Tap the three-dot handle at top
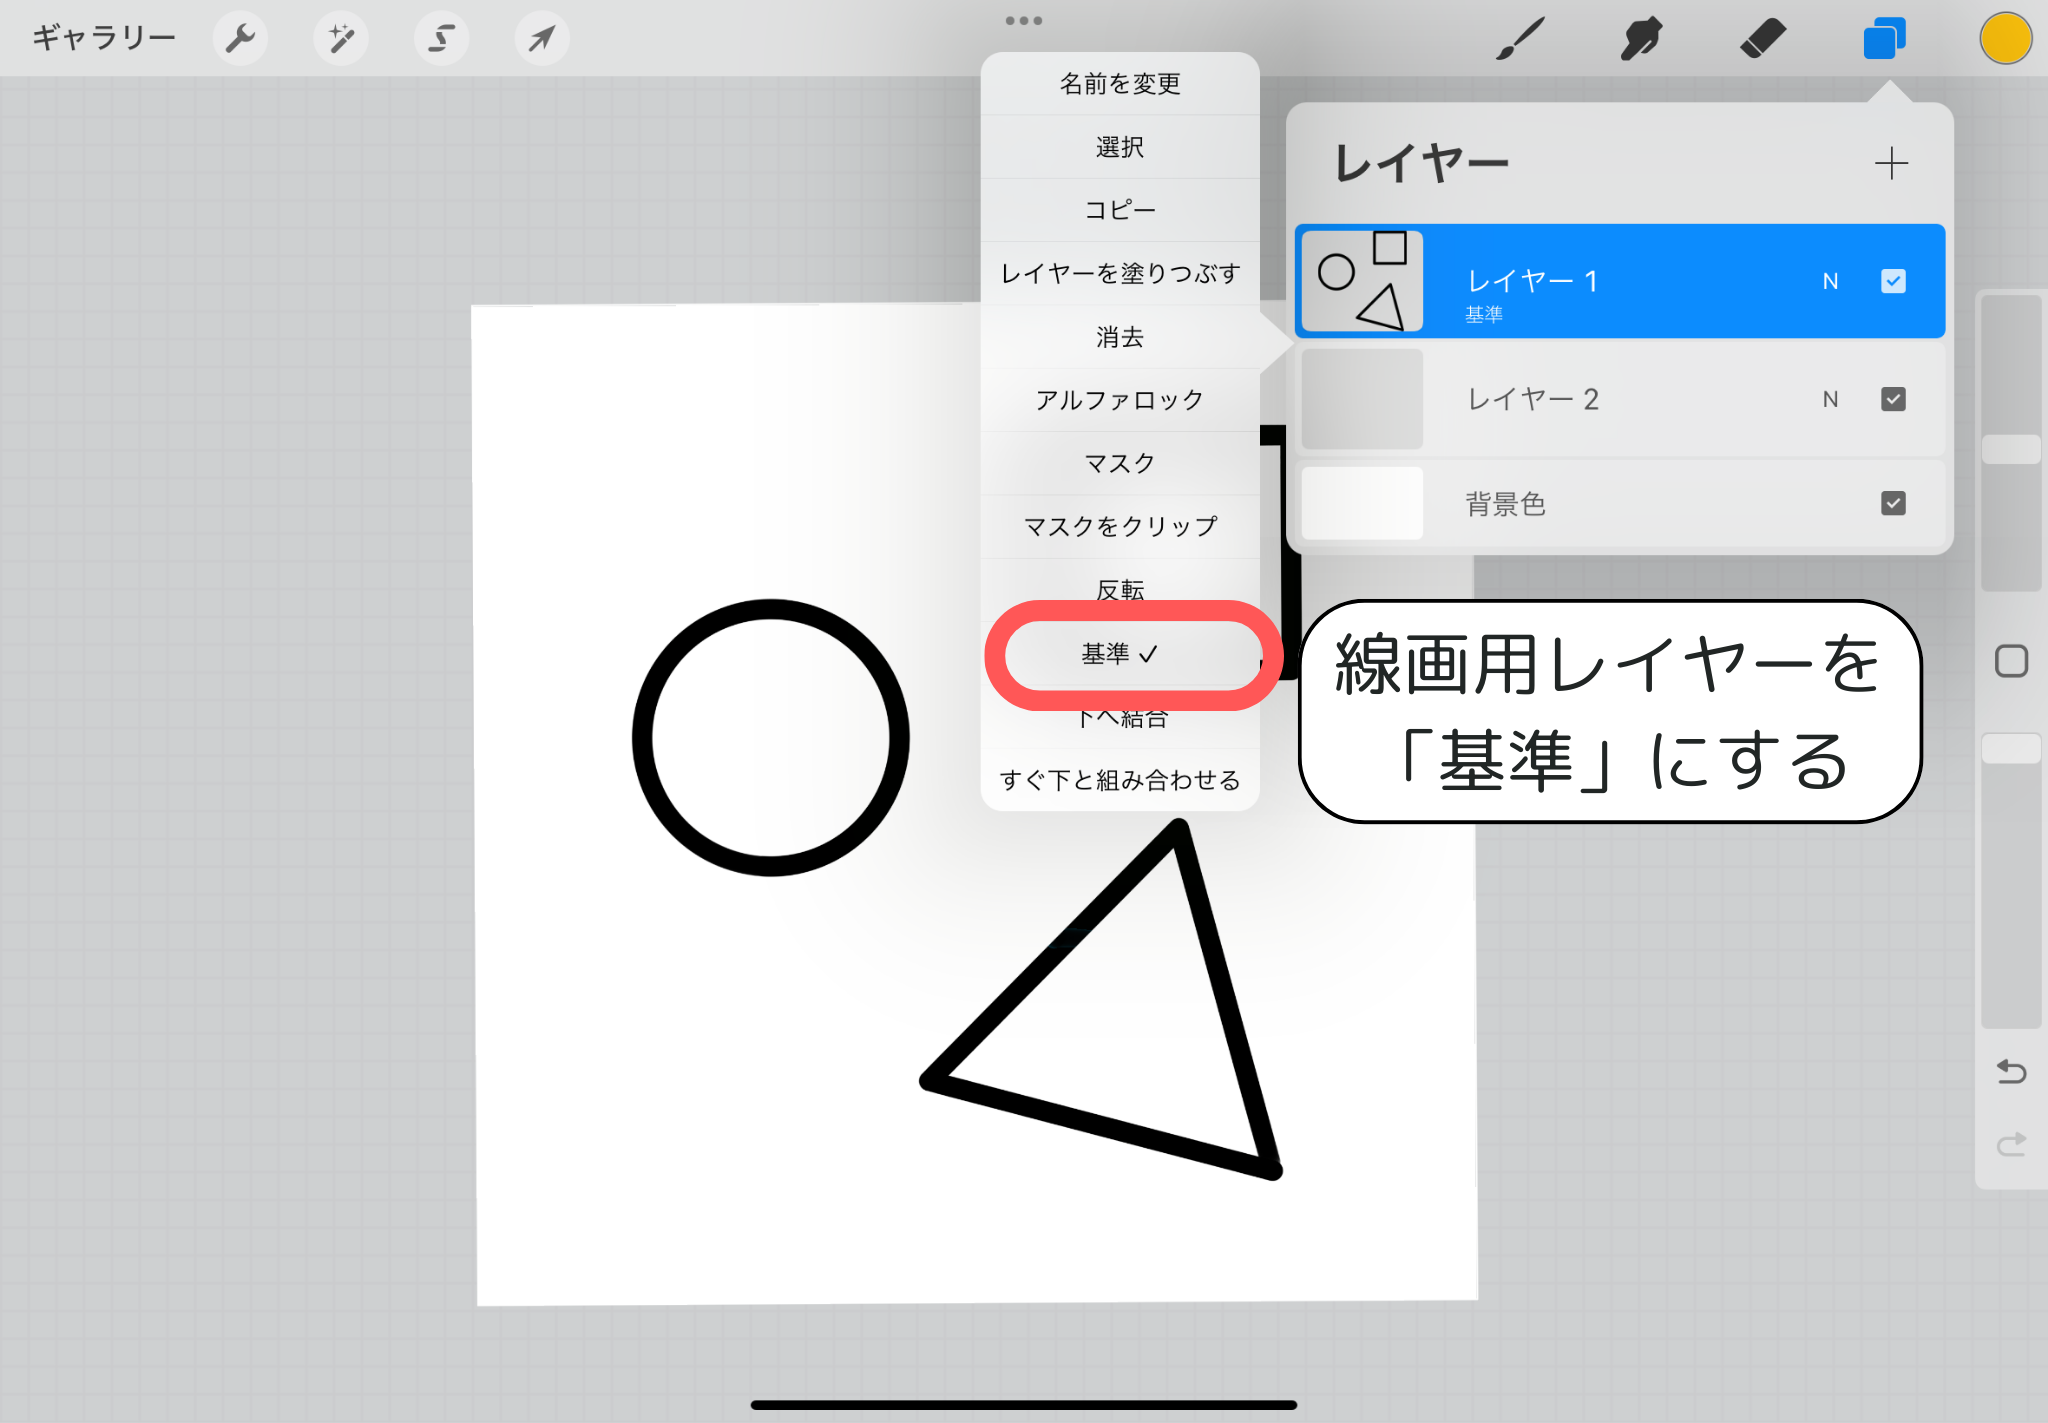 [x=1024, y=20]
